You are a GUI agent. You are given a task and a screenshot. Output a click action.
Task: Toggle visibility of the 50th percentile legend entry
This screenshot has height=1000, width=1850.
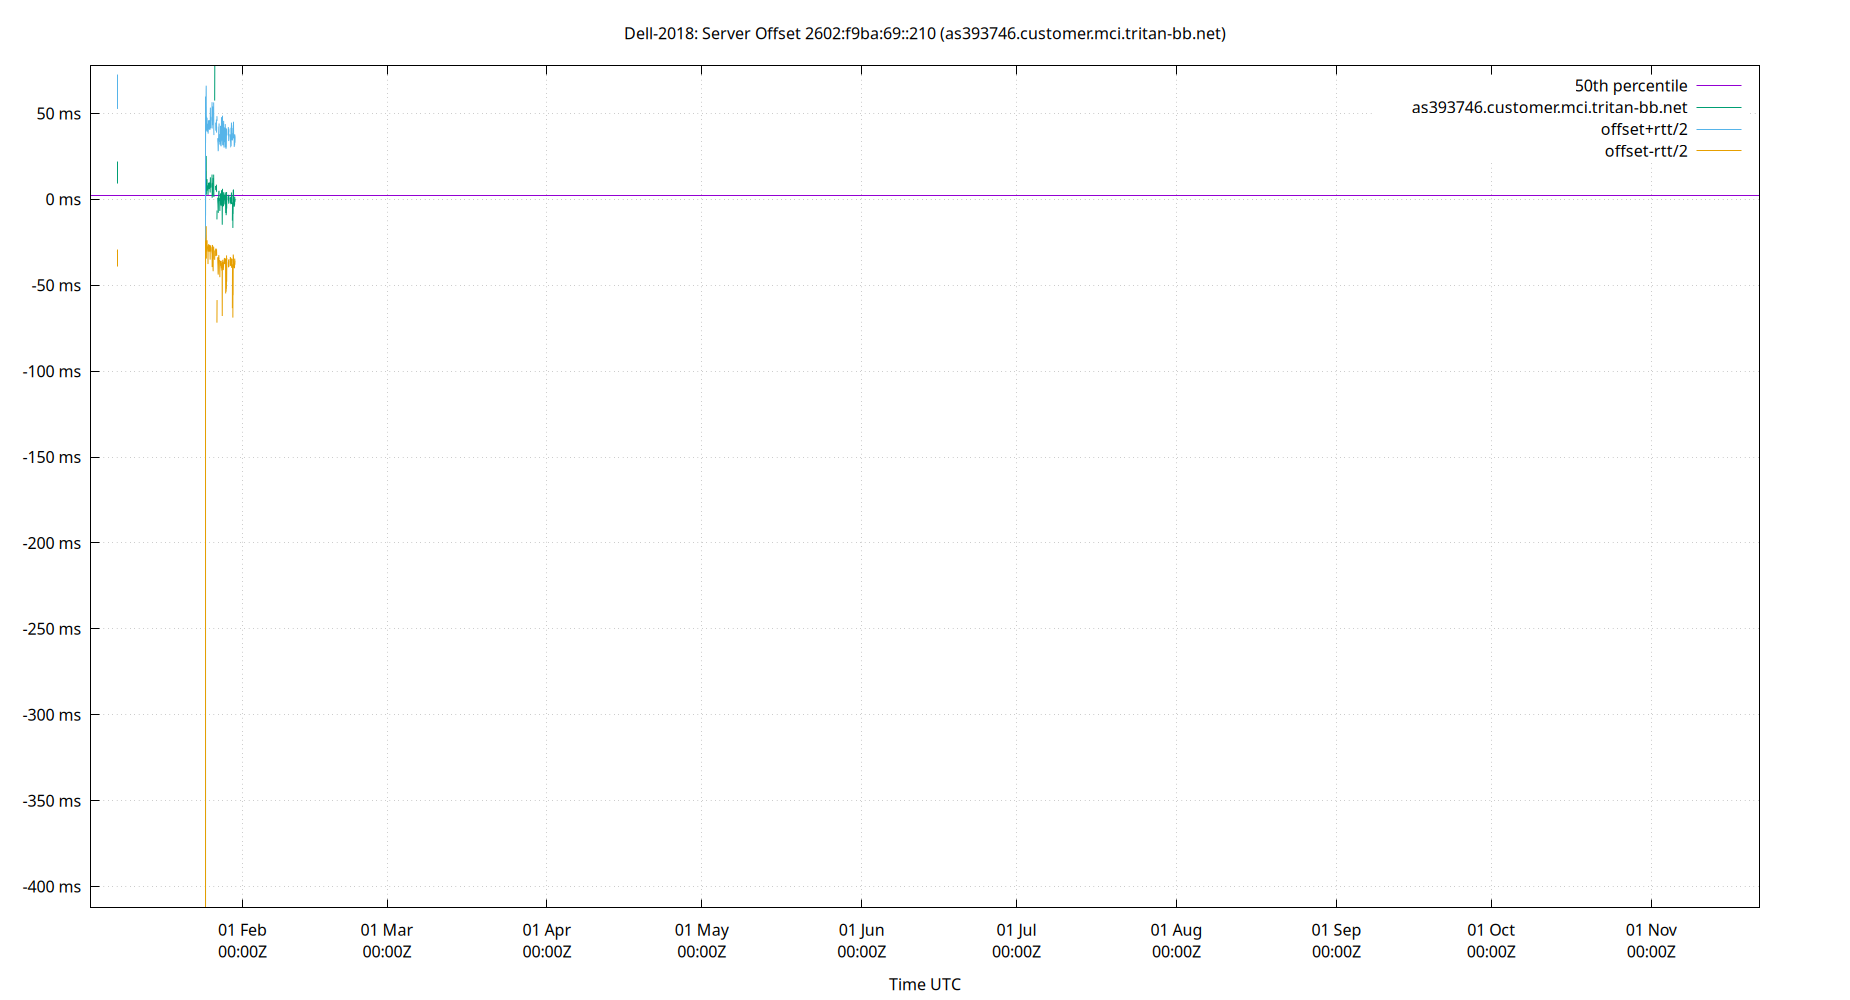point(1630,86)
